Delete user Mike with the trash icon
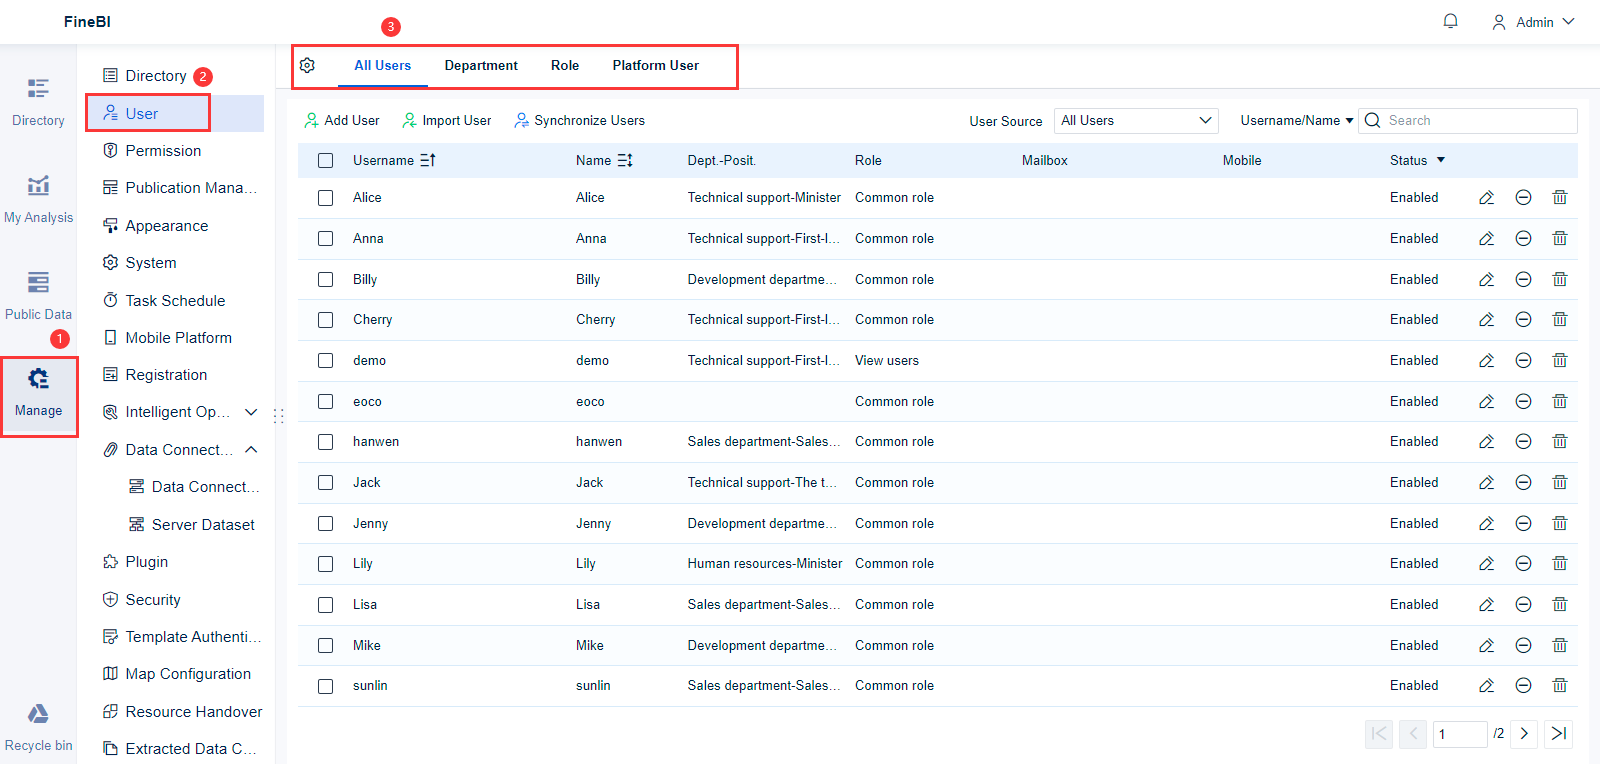The image size is (1600, 764). (1560, 645)
